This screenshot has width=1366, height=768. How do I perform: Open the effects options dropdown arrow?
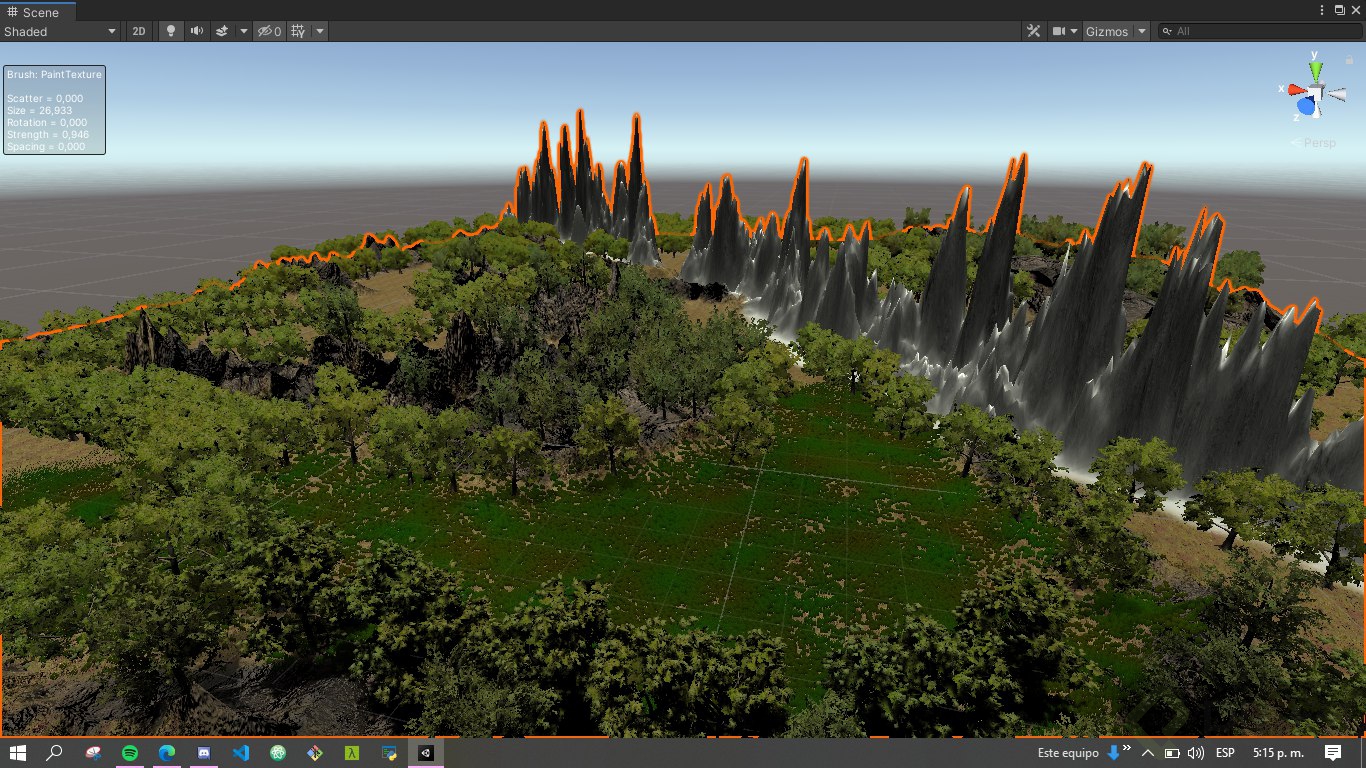243,31
